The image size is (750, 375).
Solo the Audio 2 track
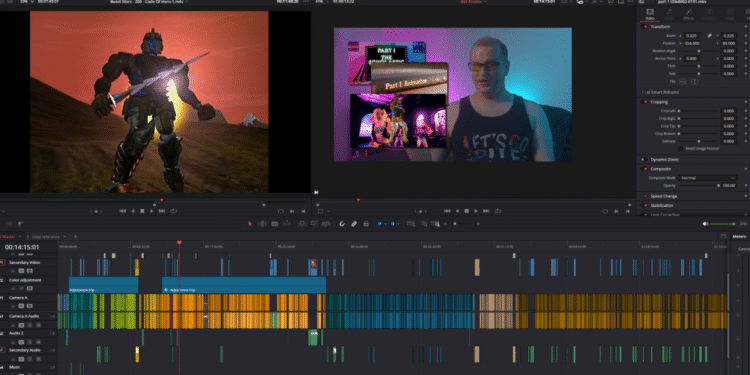click(30, 342)
